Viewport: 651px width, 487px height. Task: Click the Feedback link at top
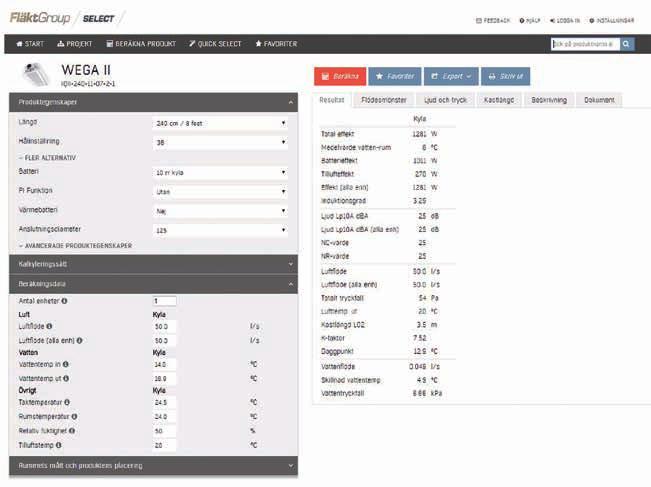493,20
